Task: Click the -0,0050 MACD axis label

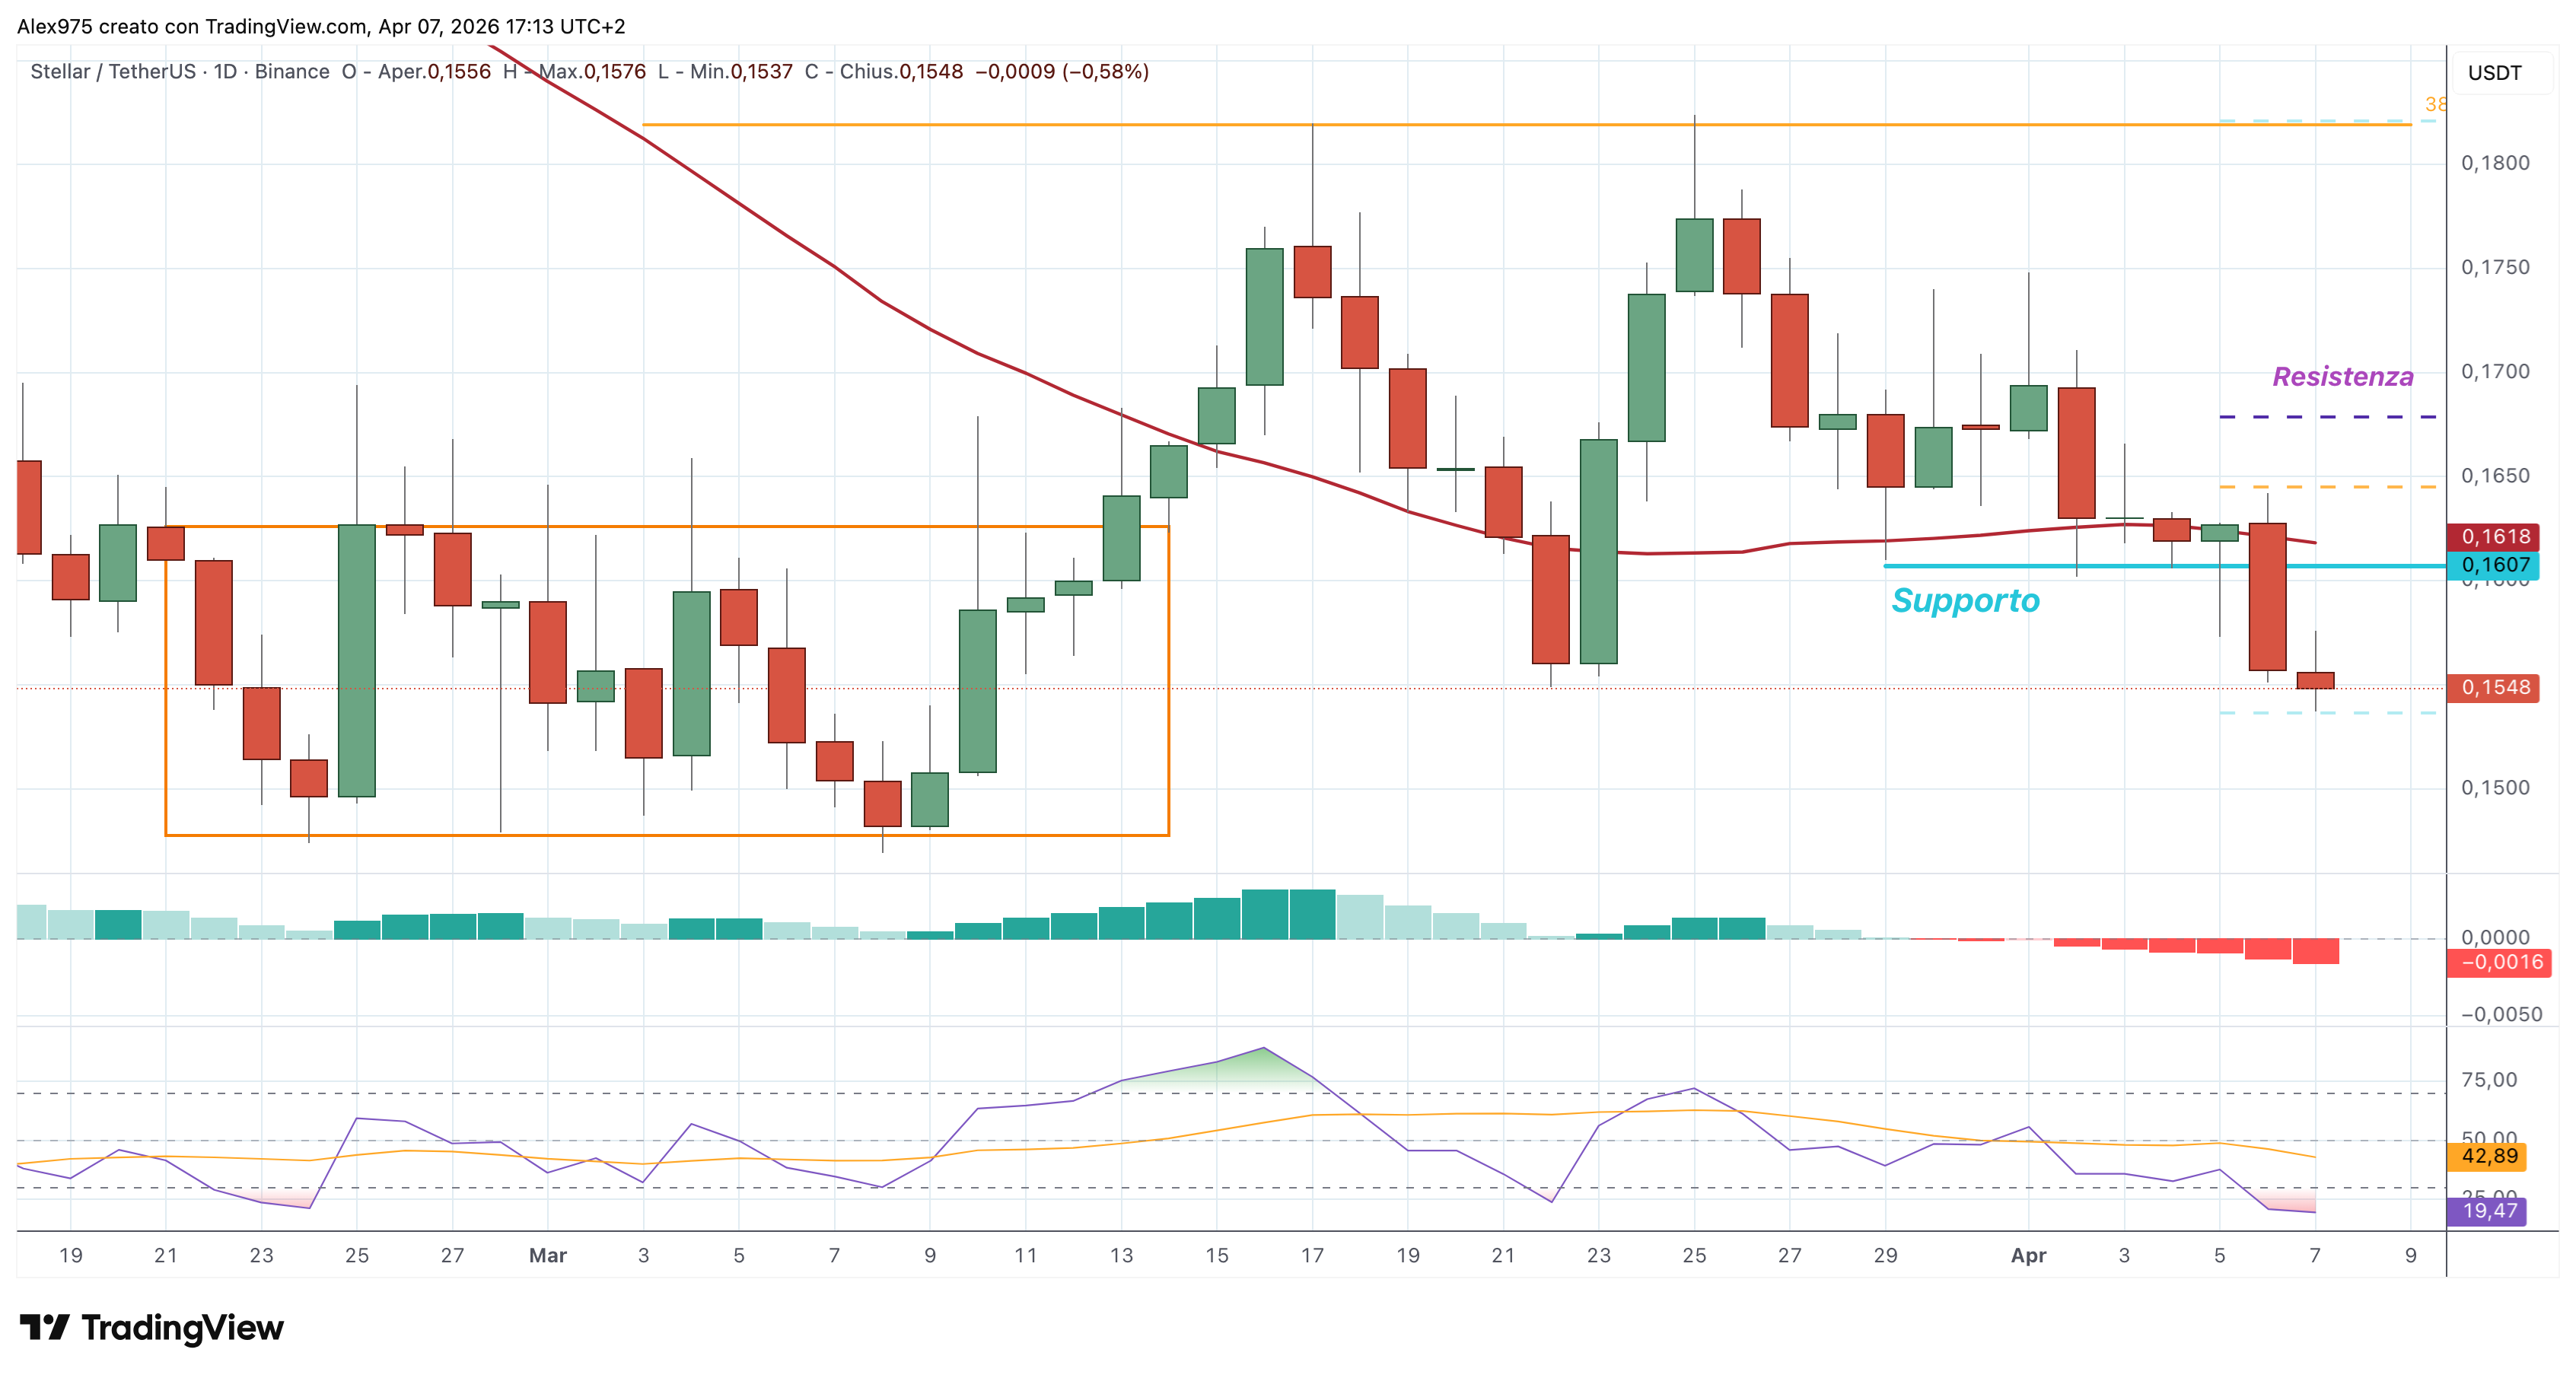Action: click(x=2501, y=1015)
